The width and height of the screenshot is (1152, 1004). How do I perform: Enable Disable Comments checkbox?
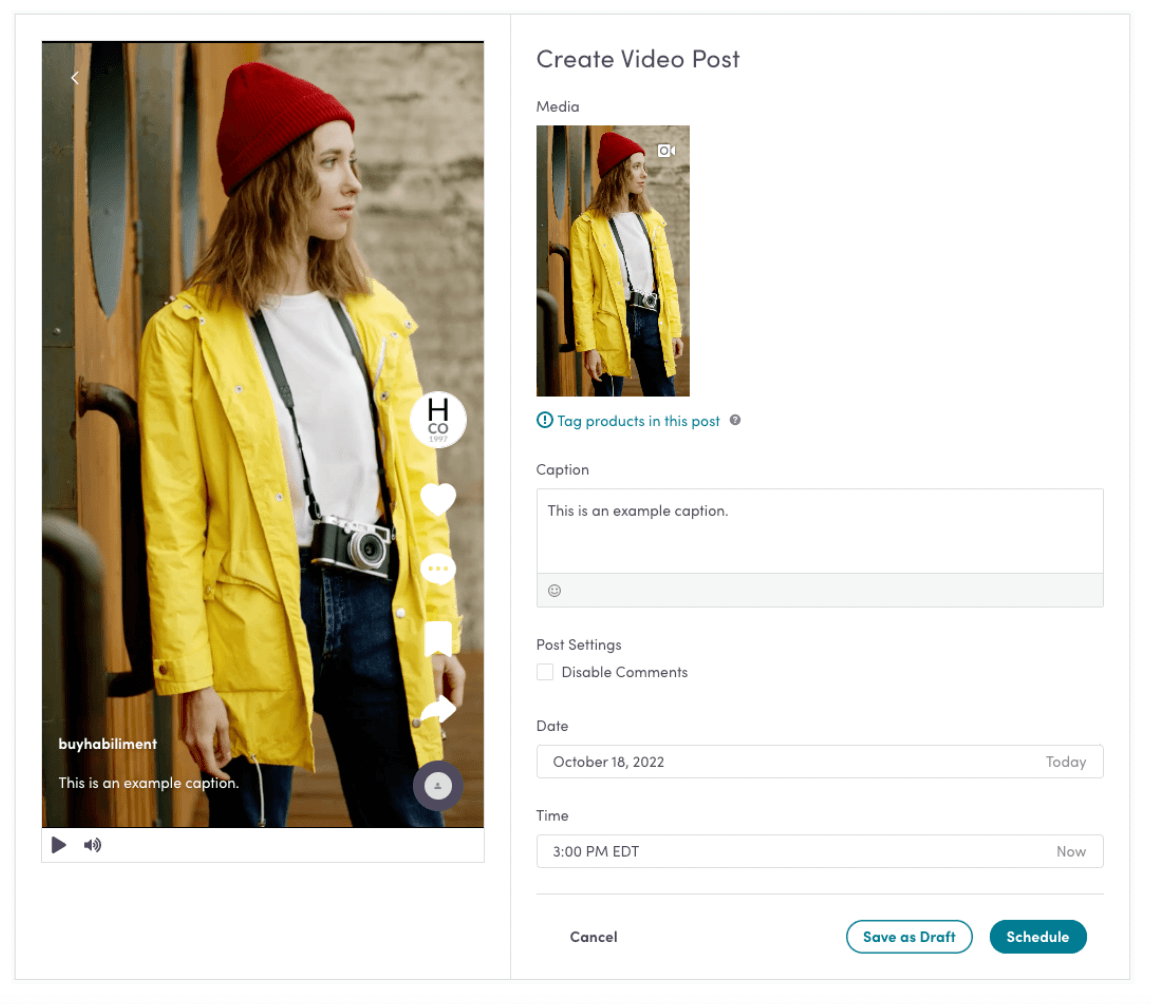pos(545,672)
